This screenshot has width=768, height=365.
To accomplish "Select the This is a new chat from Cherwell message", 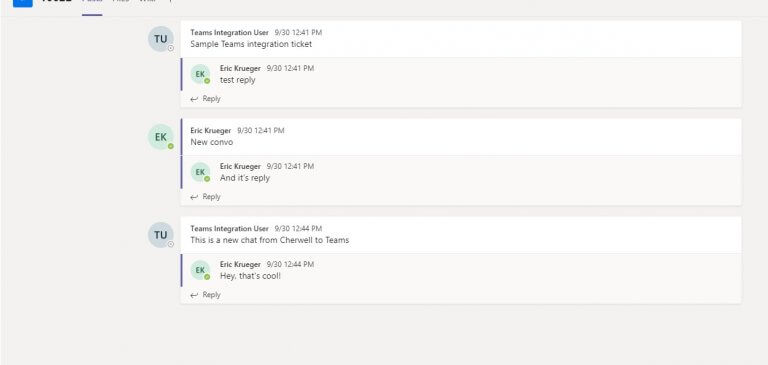I will point(269,240).
